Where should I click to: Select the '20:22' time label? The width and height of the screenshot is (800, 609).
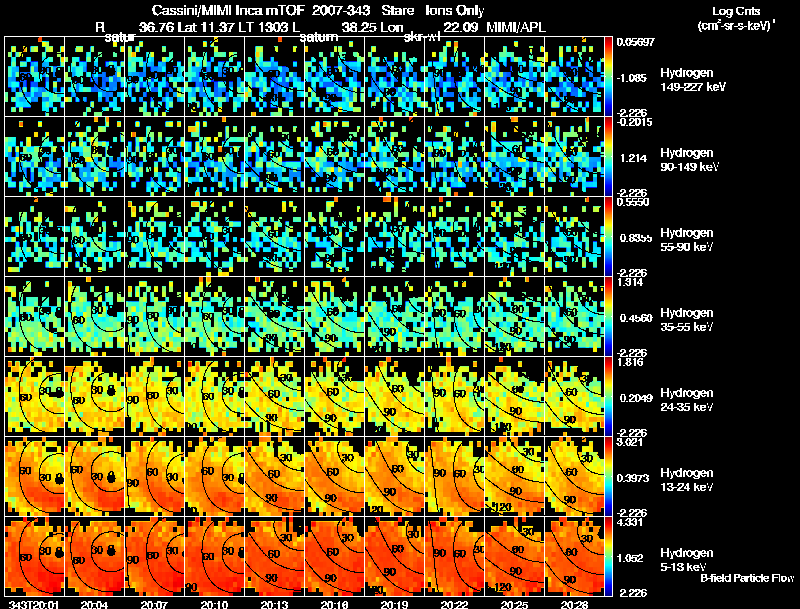tap(455, 604)
